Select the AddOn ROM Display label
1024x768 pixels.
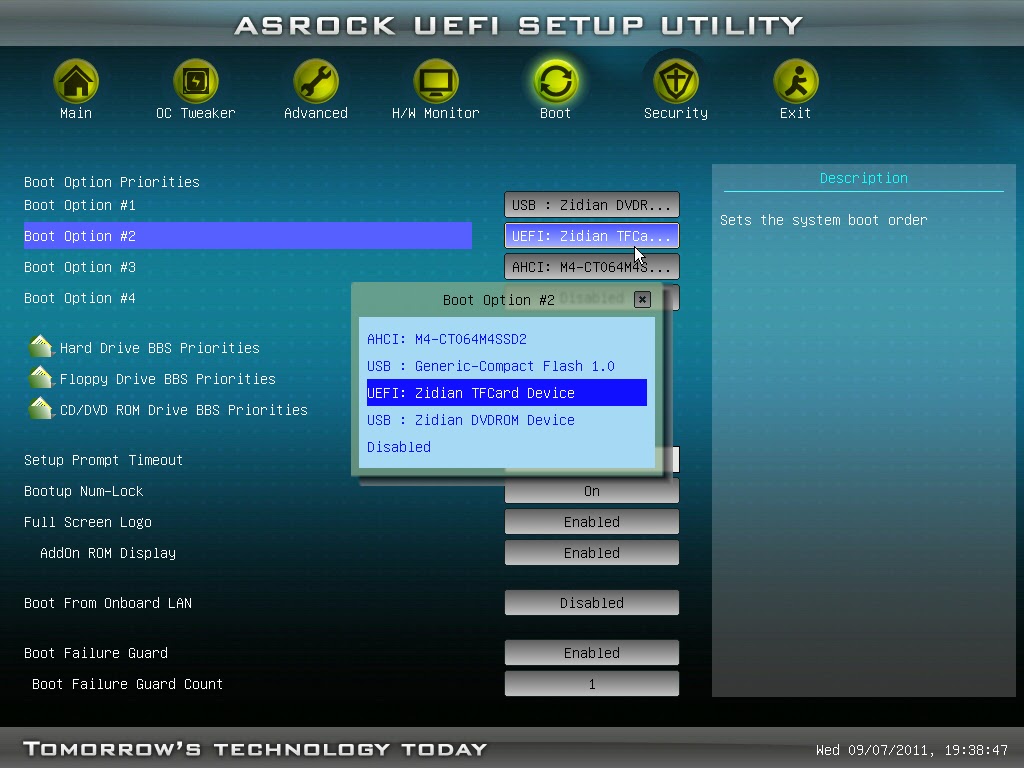pyautogui.click(x=108, y=553)
